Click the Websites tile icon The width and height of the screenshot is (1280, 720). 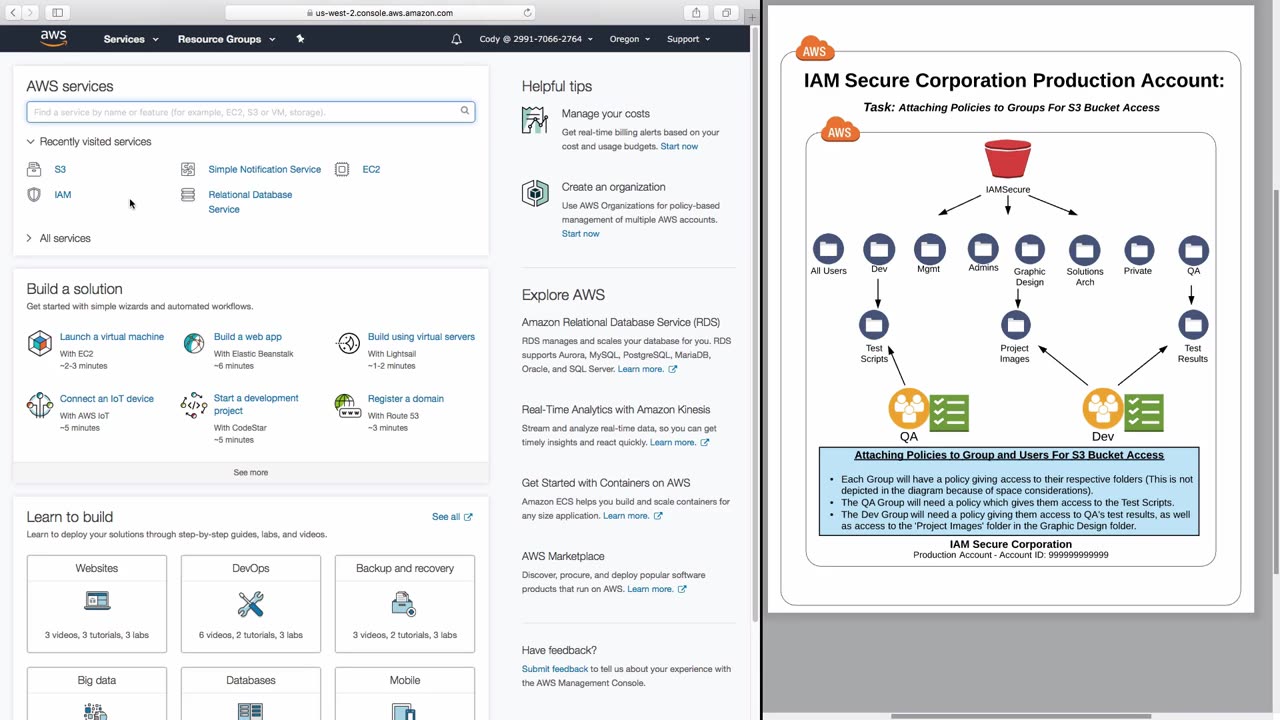pos(97,601)
